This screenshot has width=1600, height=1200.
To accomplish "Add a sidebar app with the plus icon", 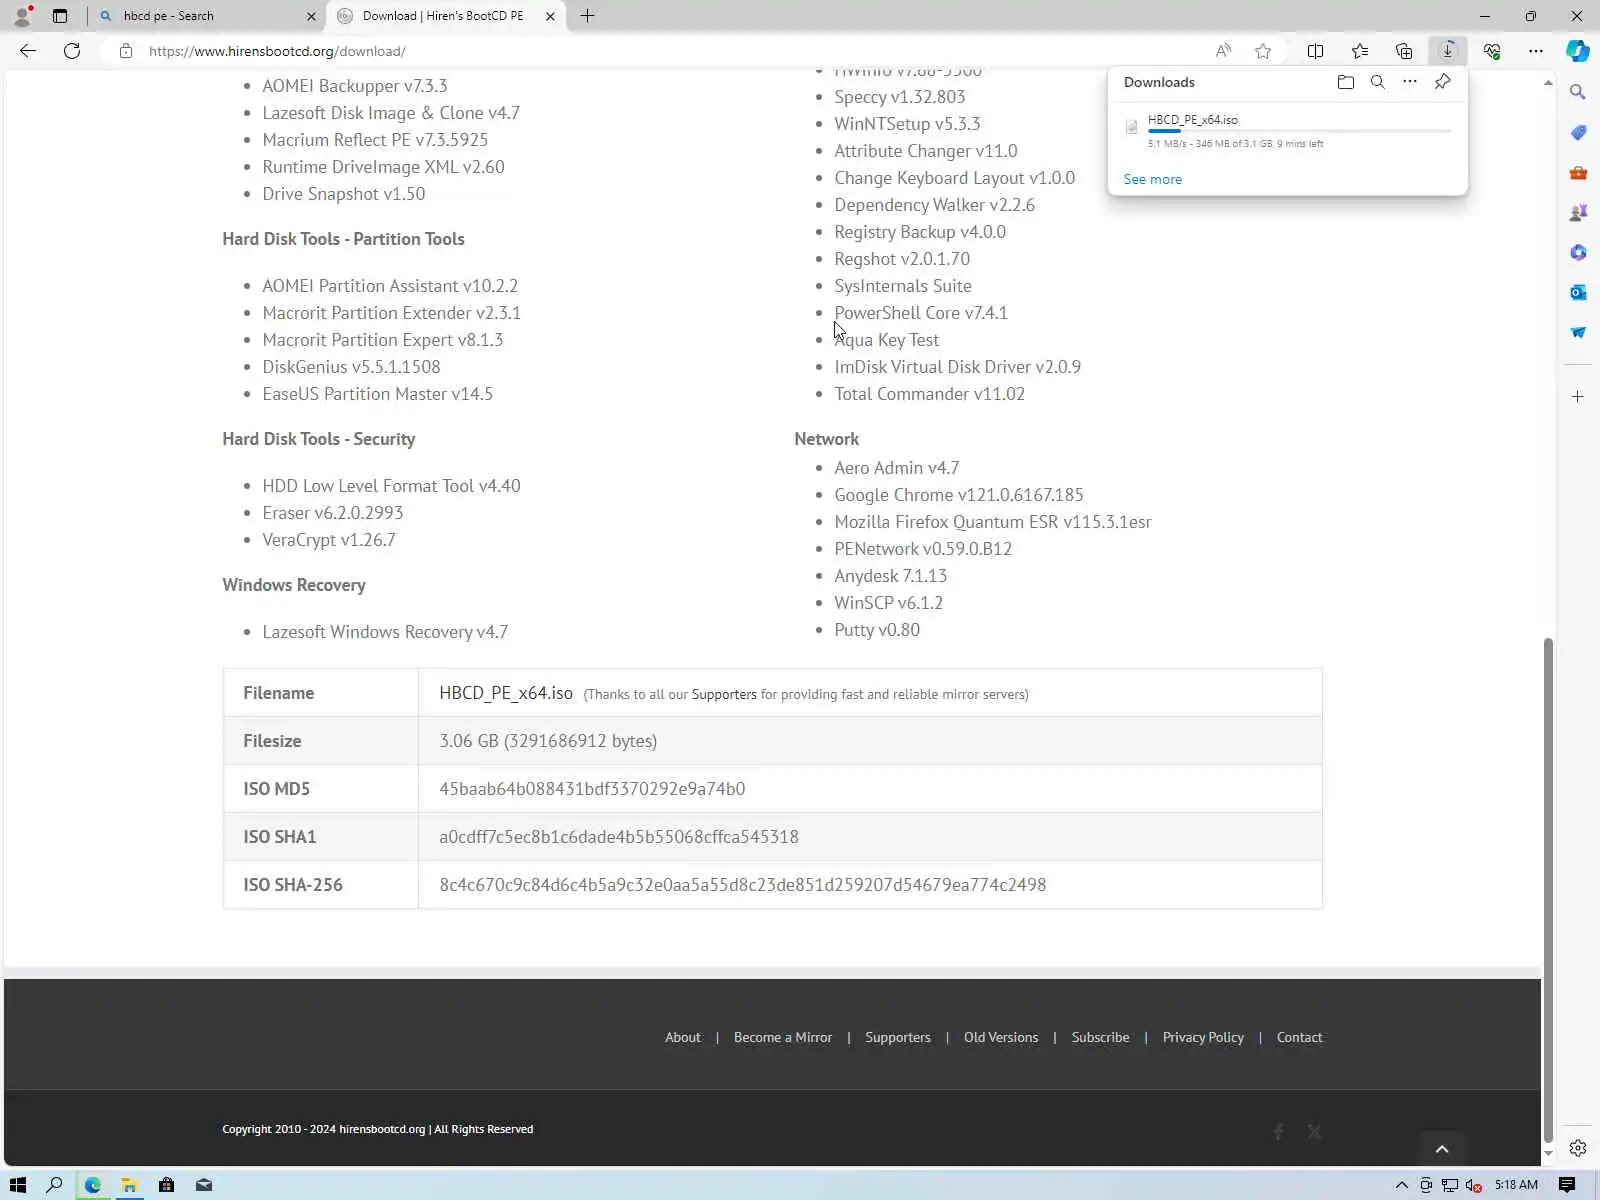I will click(1578, 397).
